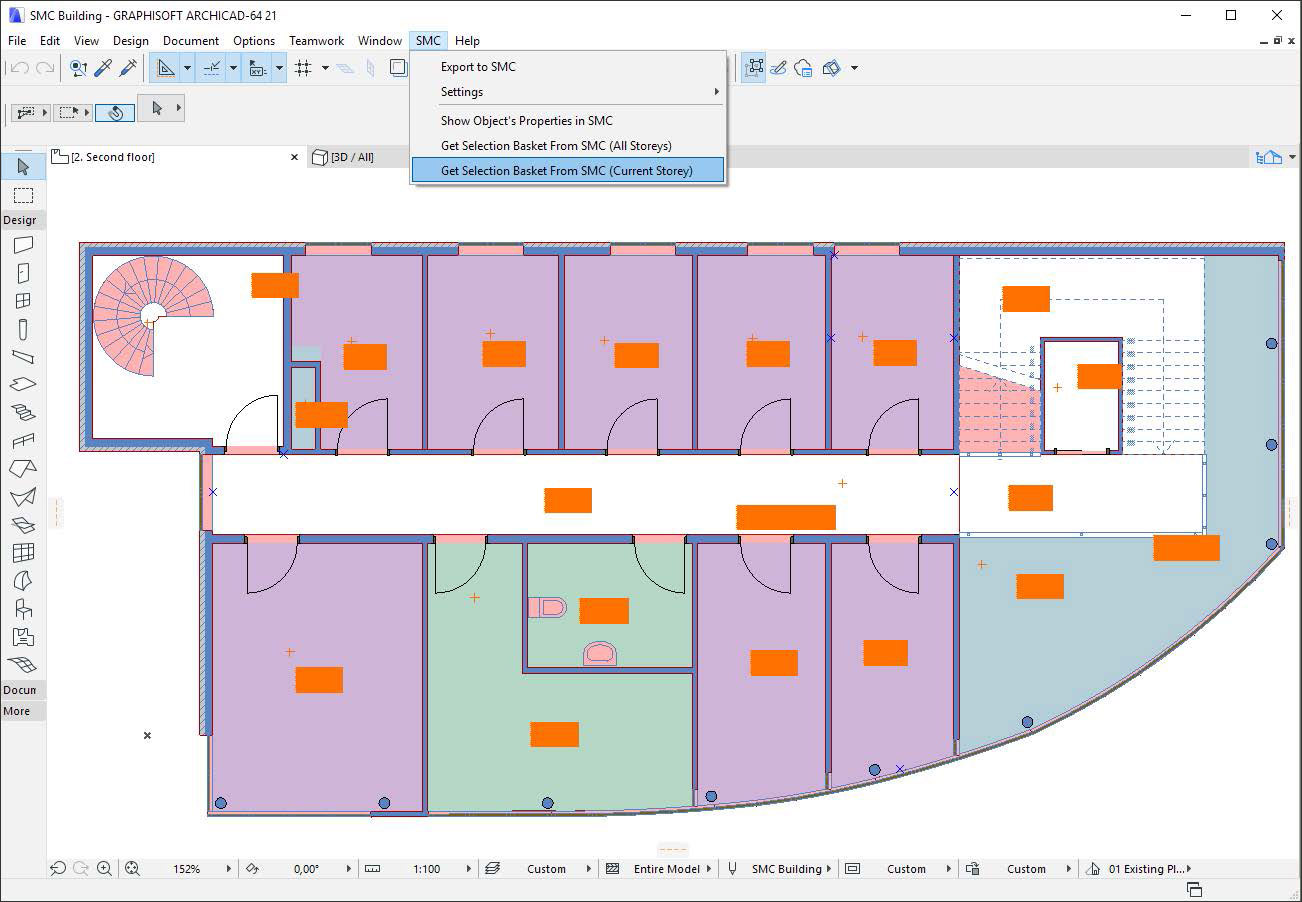Viewport: 1302px width, 902px height.
Task: Select the Object (chair) tool in the toolbox
Action: pos(23,608)
